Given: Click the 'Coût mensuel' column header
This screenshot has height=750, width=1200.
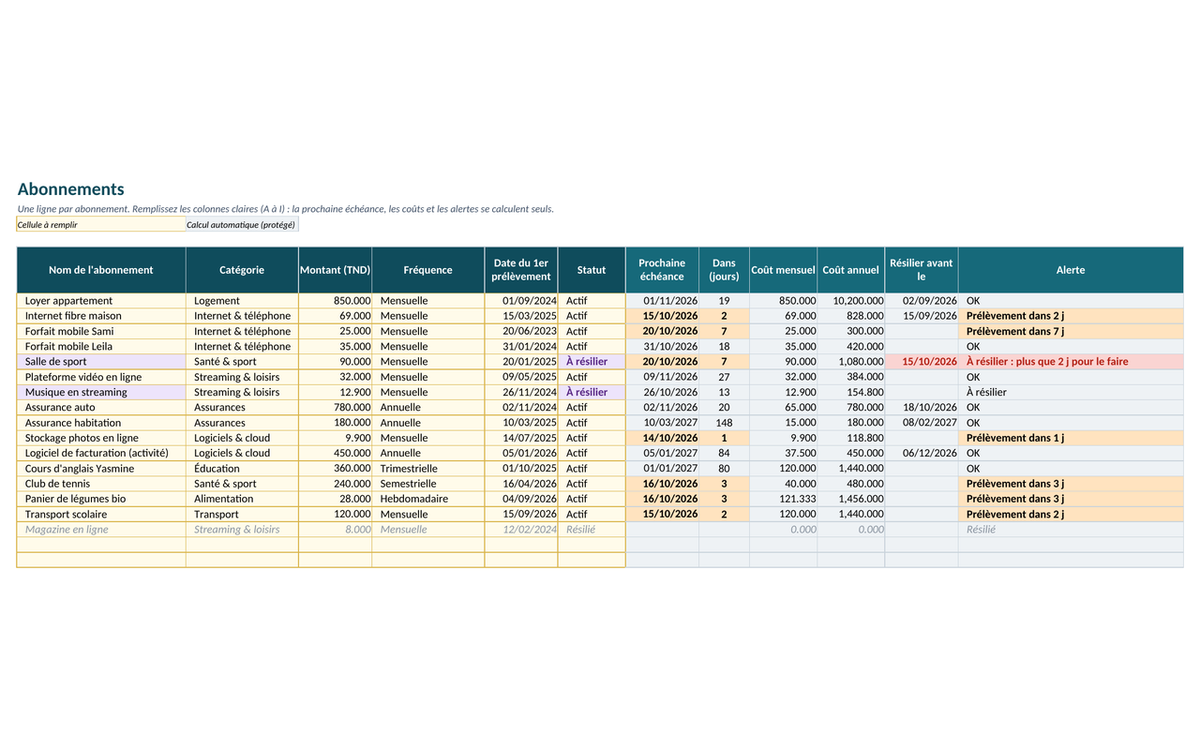Looking at the screenshot, I should (x=783, y=270).
